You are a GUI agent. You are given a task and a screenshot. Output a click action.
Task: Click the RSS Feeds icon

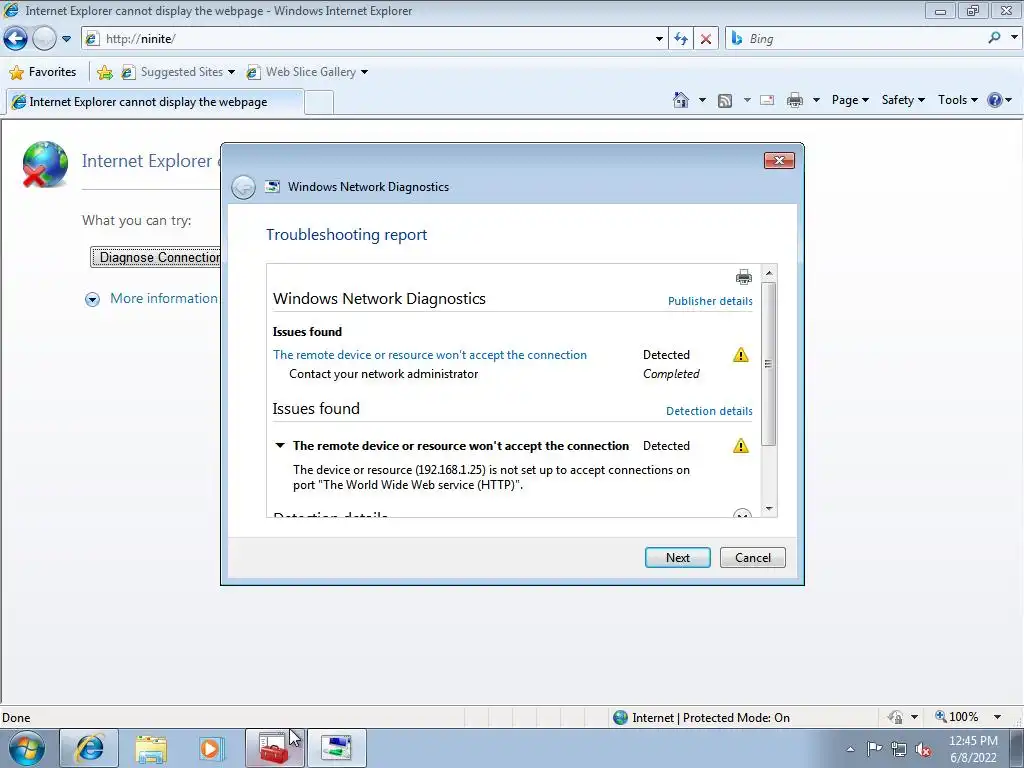pos(725,100)
